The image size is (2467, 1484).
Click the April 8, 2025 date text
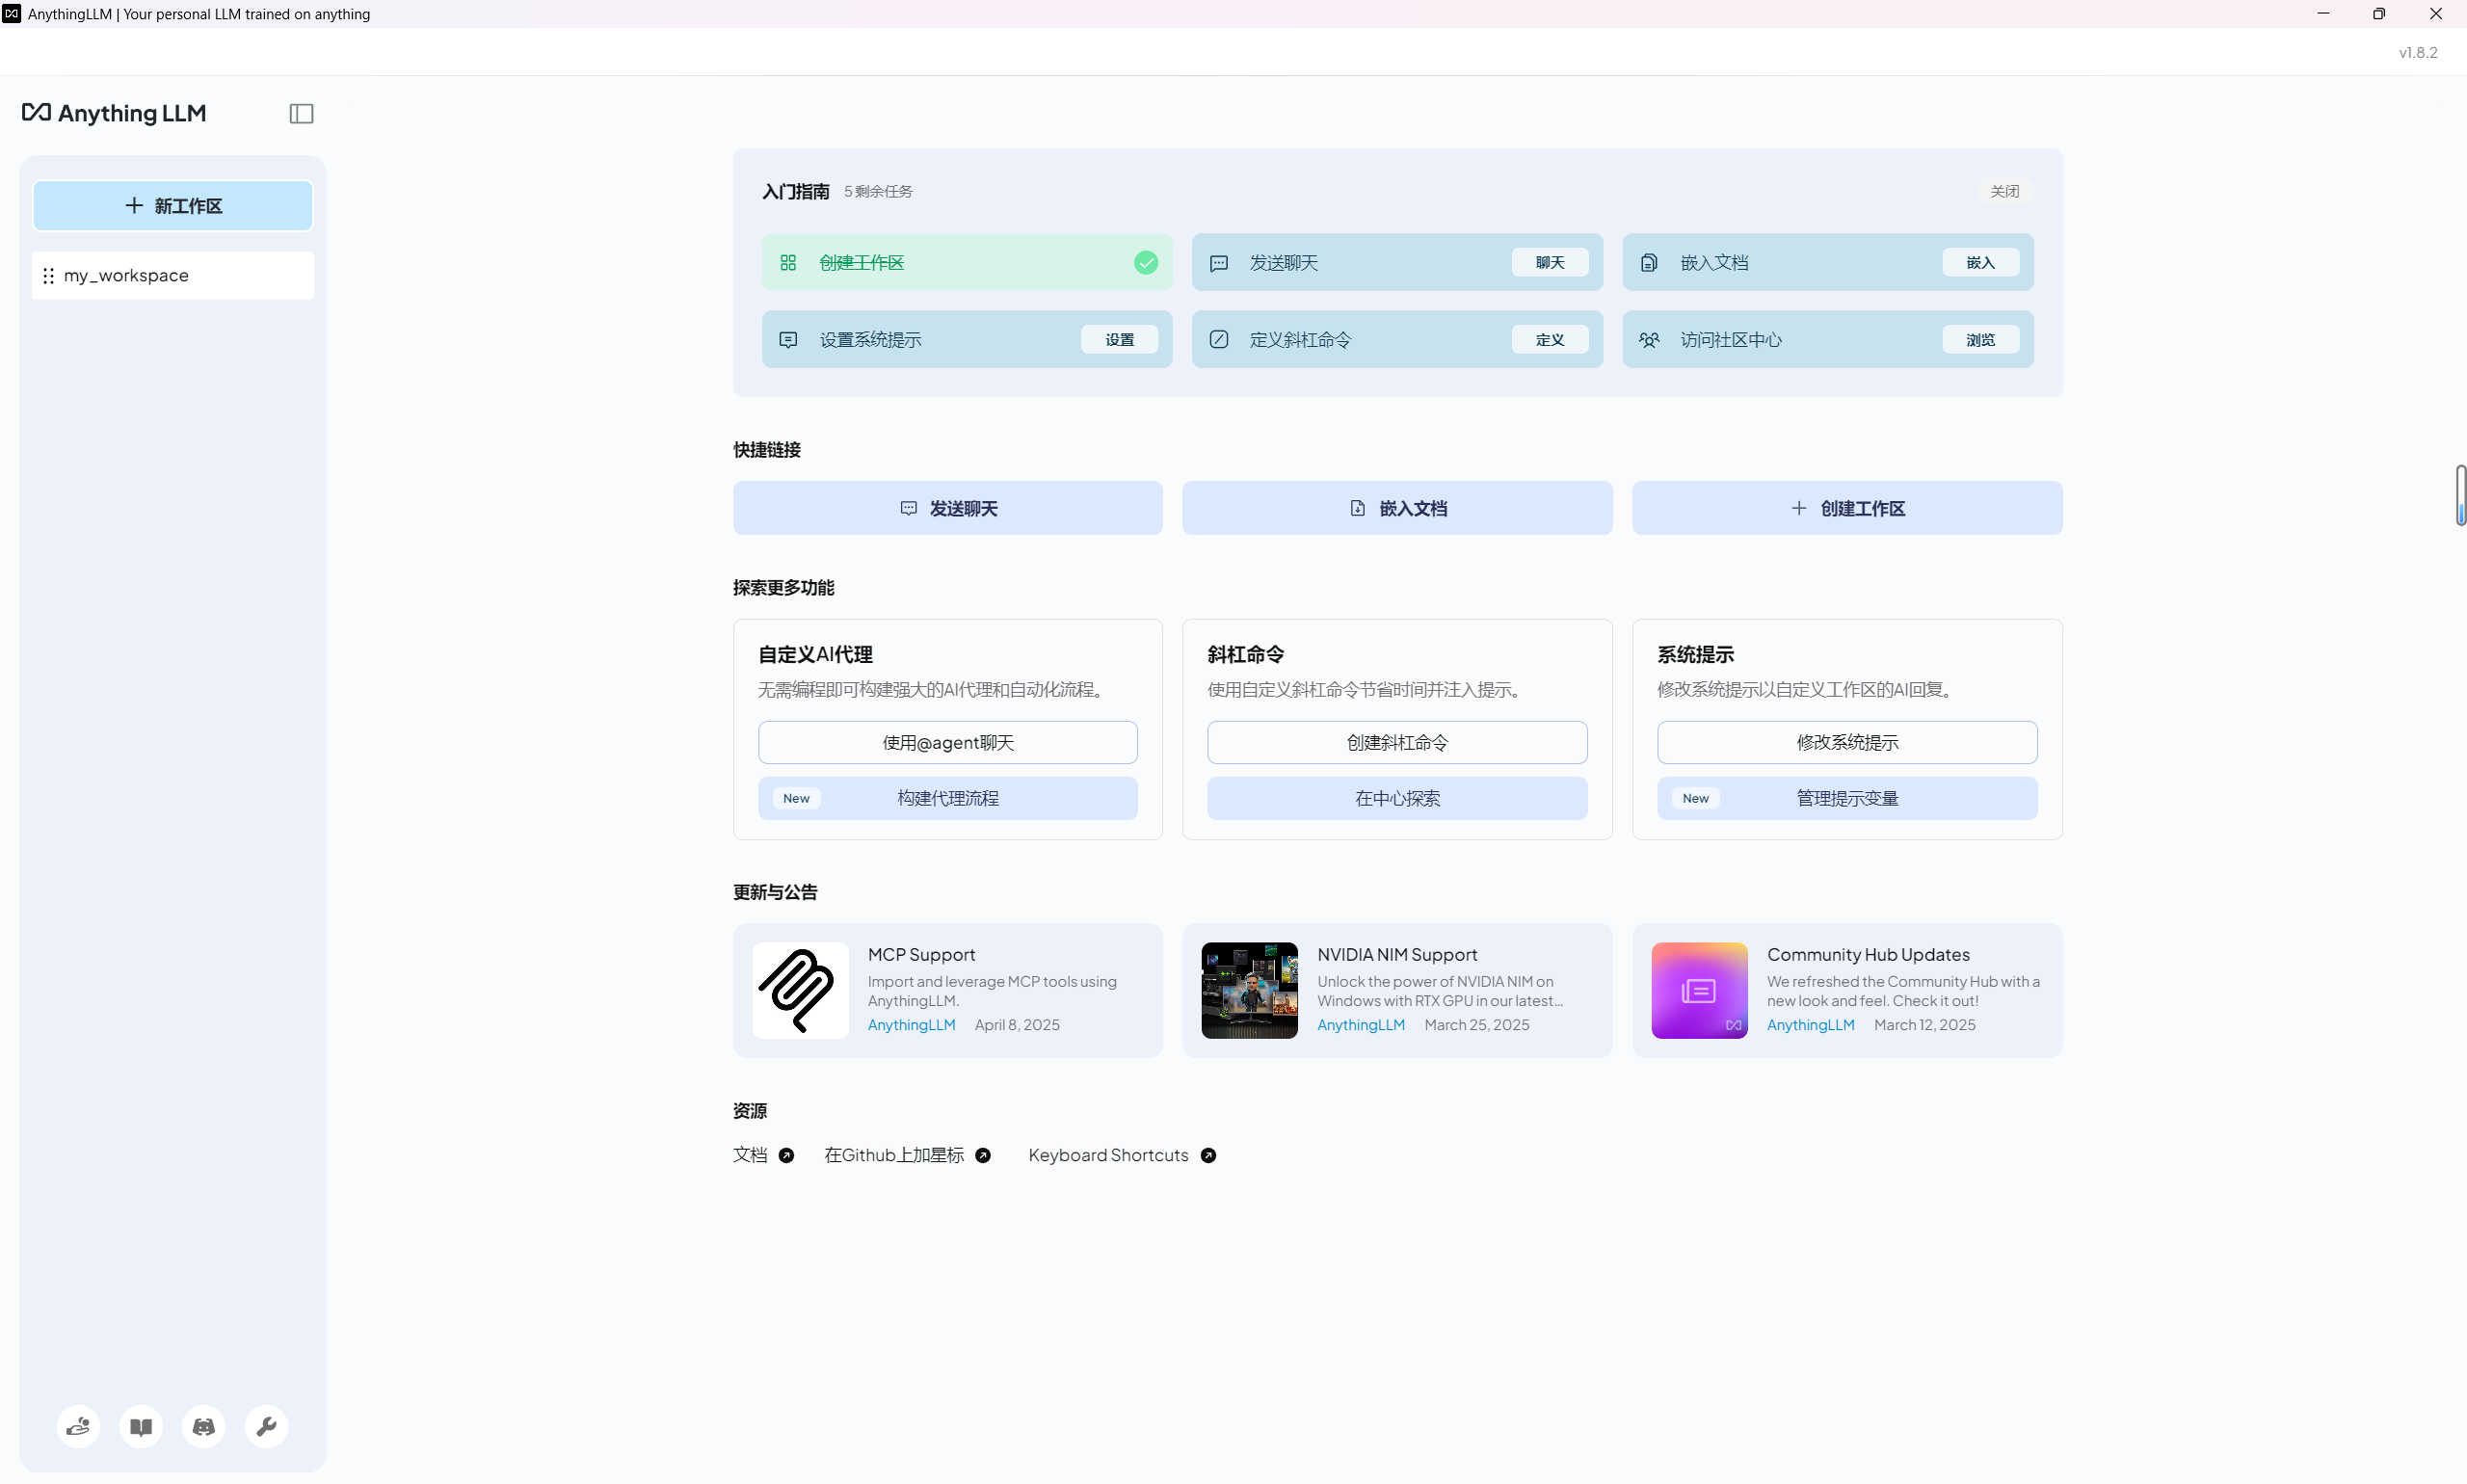pos(1017,1026)
